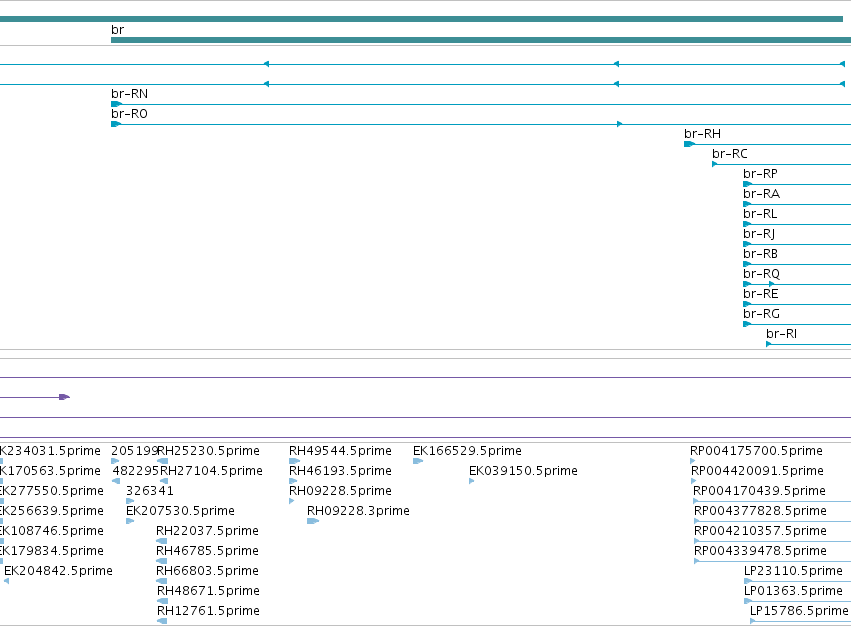This screenshot has height=626, width=851.
Task: Select EST RH46193.5prime
Action: point(340,471)
